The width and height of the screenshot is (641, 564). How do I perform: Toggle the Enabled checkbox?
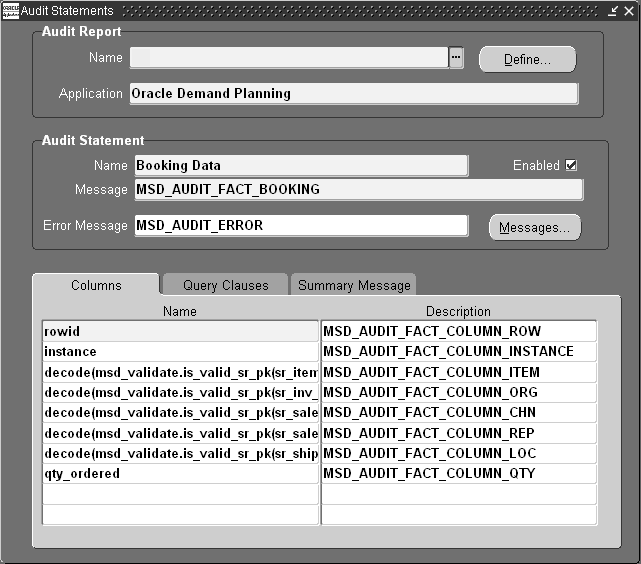(x=571, y=165)
